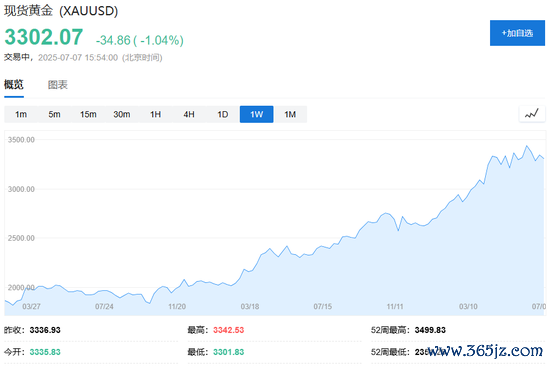Open the 概览 overview tab

tap(14, 85)
